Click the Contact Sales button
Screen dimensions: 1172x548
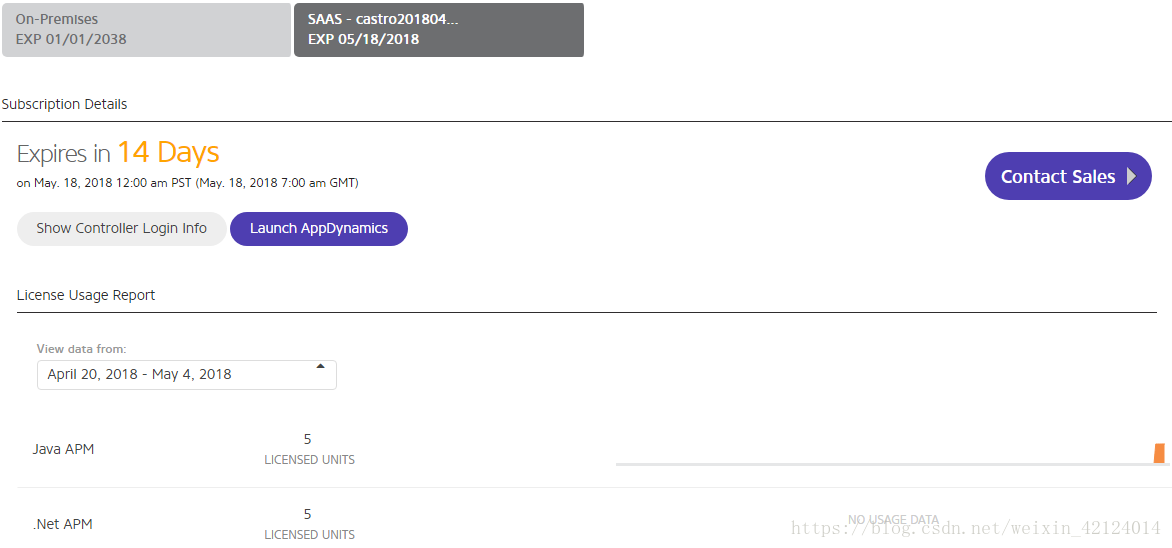[1068, 176]
